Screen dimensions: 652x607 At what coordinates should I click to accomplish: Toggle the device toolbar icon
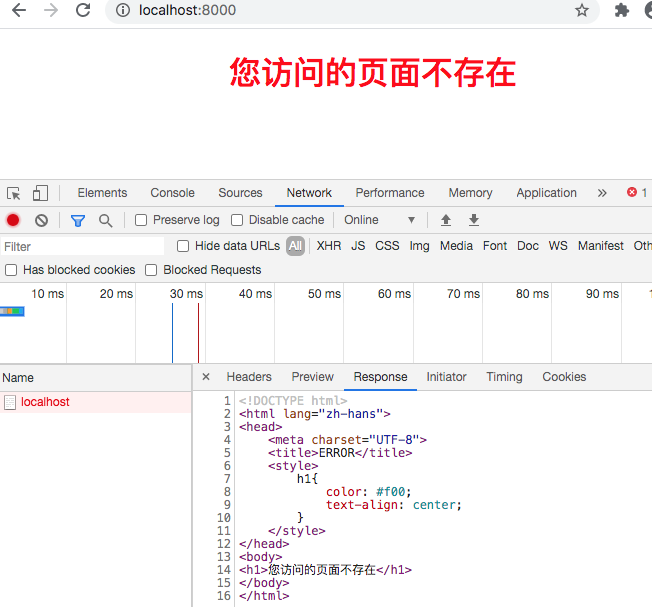coord(40,193)
